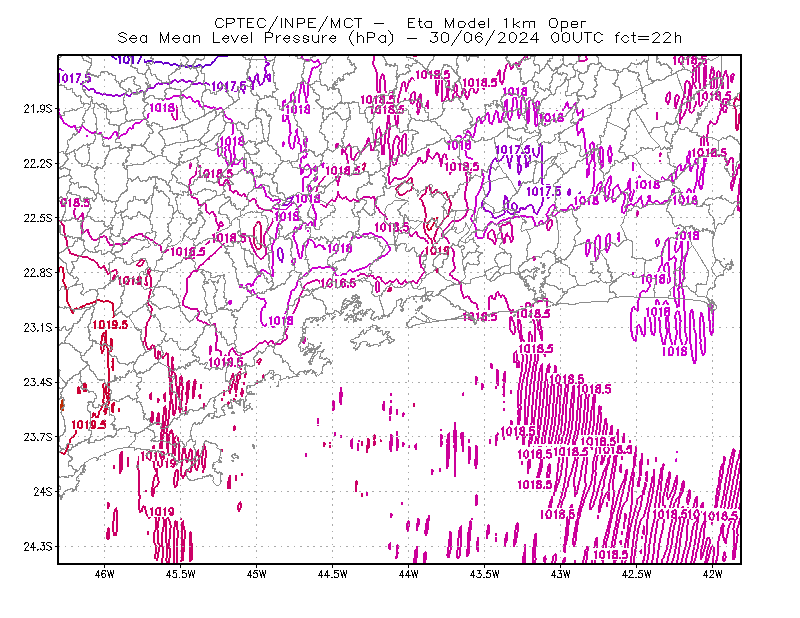Select the 23.7S latitude axis label
Viewport: 800px width, 618px height.
[x=38, y=437]
